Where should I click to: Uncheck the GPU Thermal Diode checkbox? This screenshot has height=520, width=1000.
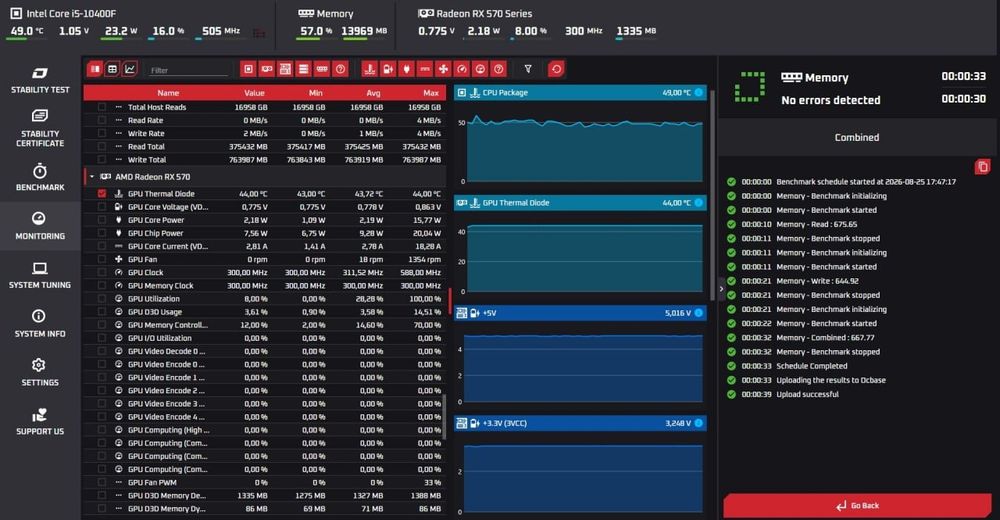[102, 193]
